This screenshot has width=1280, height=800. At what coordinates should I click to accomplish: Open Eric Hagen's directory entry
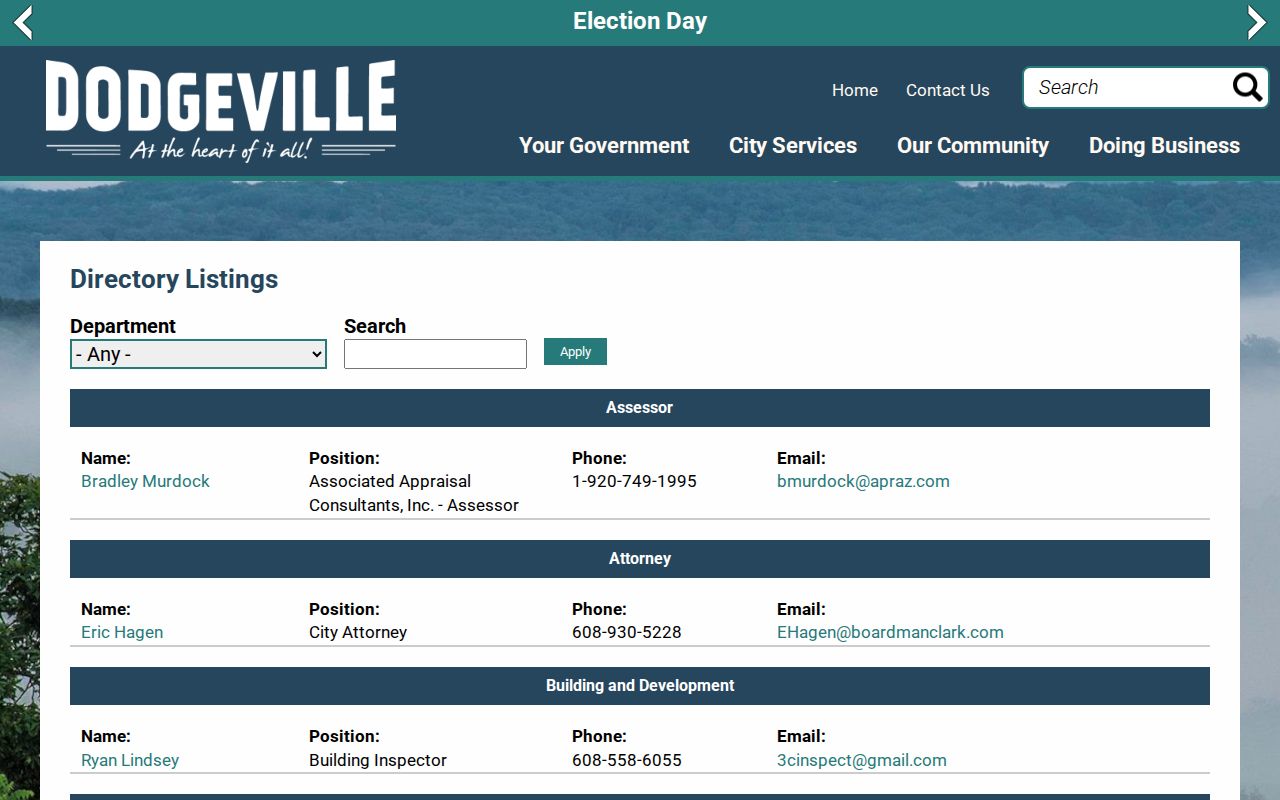122,632
